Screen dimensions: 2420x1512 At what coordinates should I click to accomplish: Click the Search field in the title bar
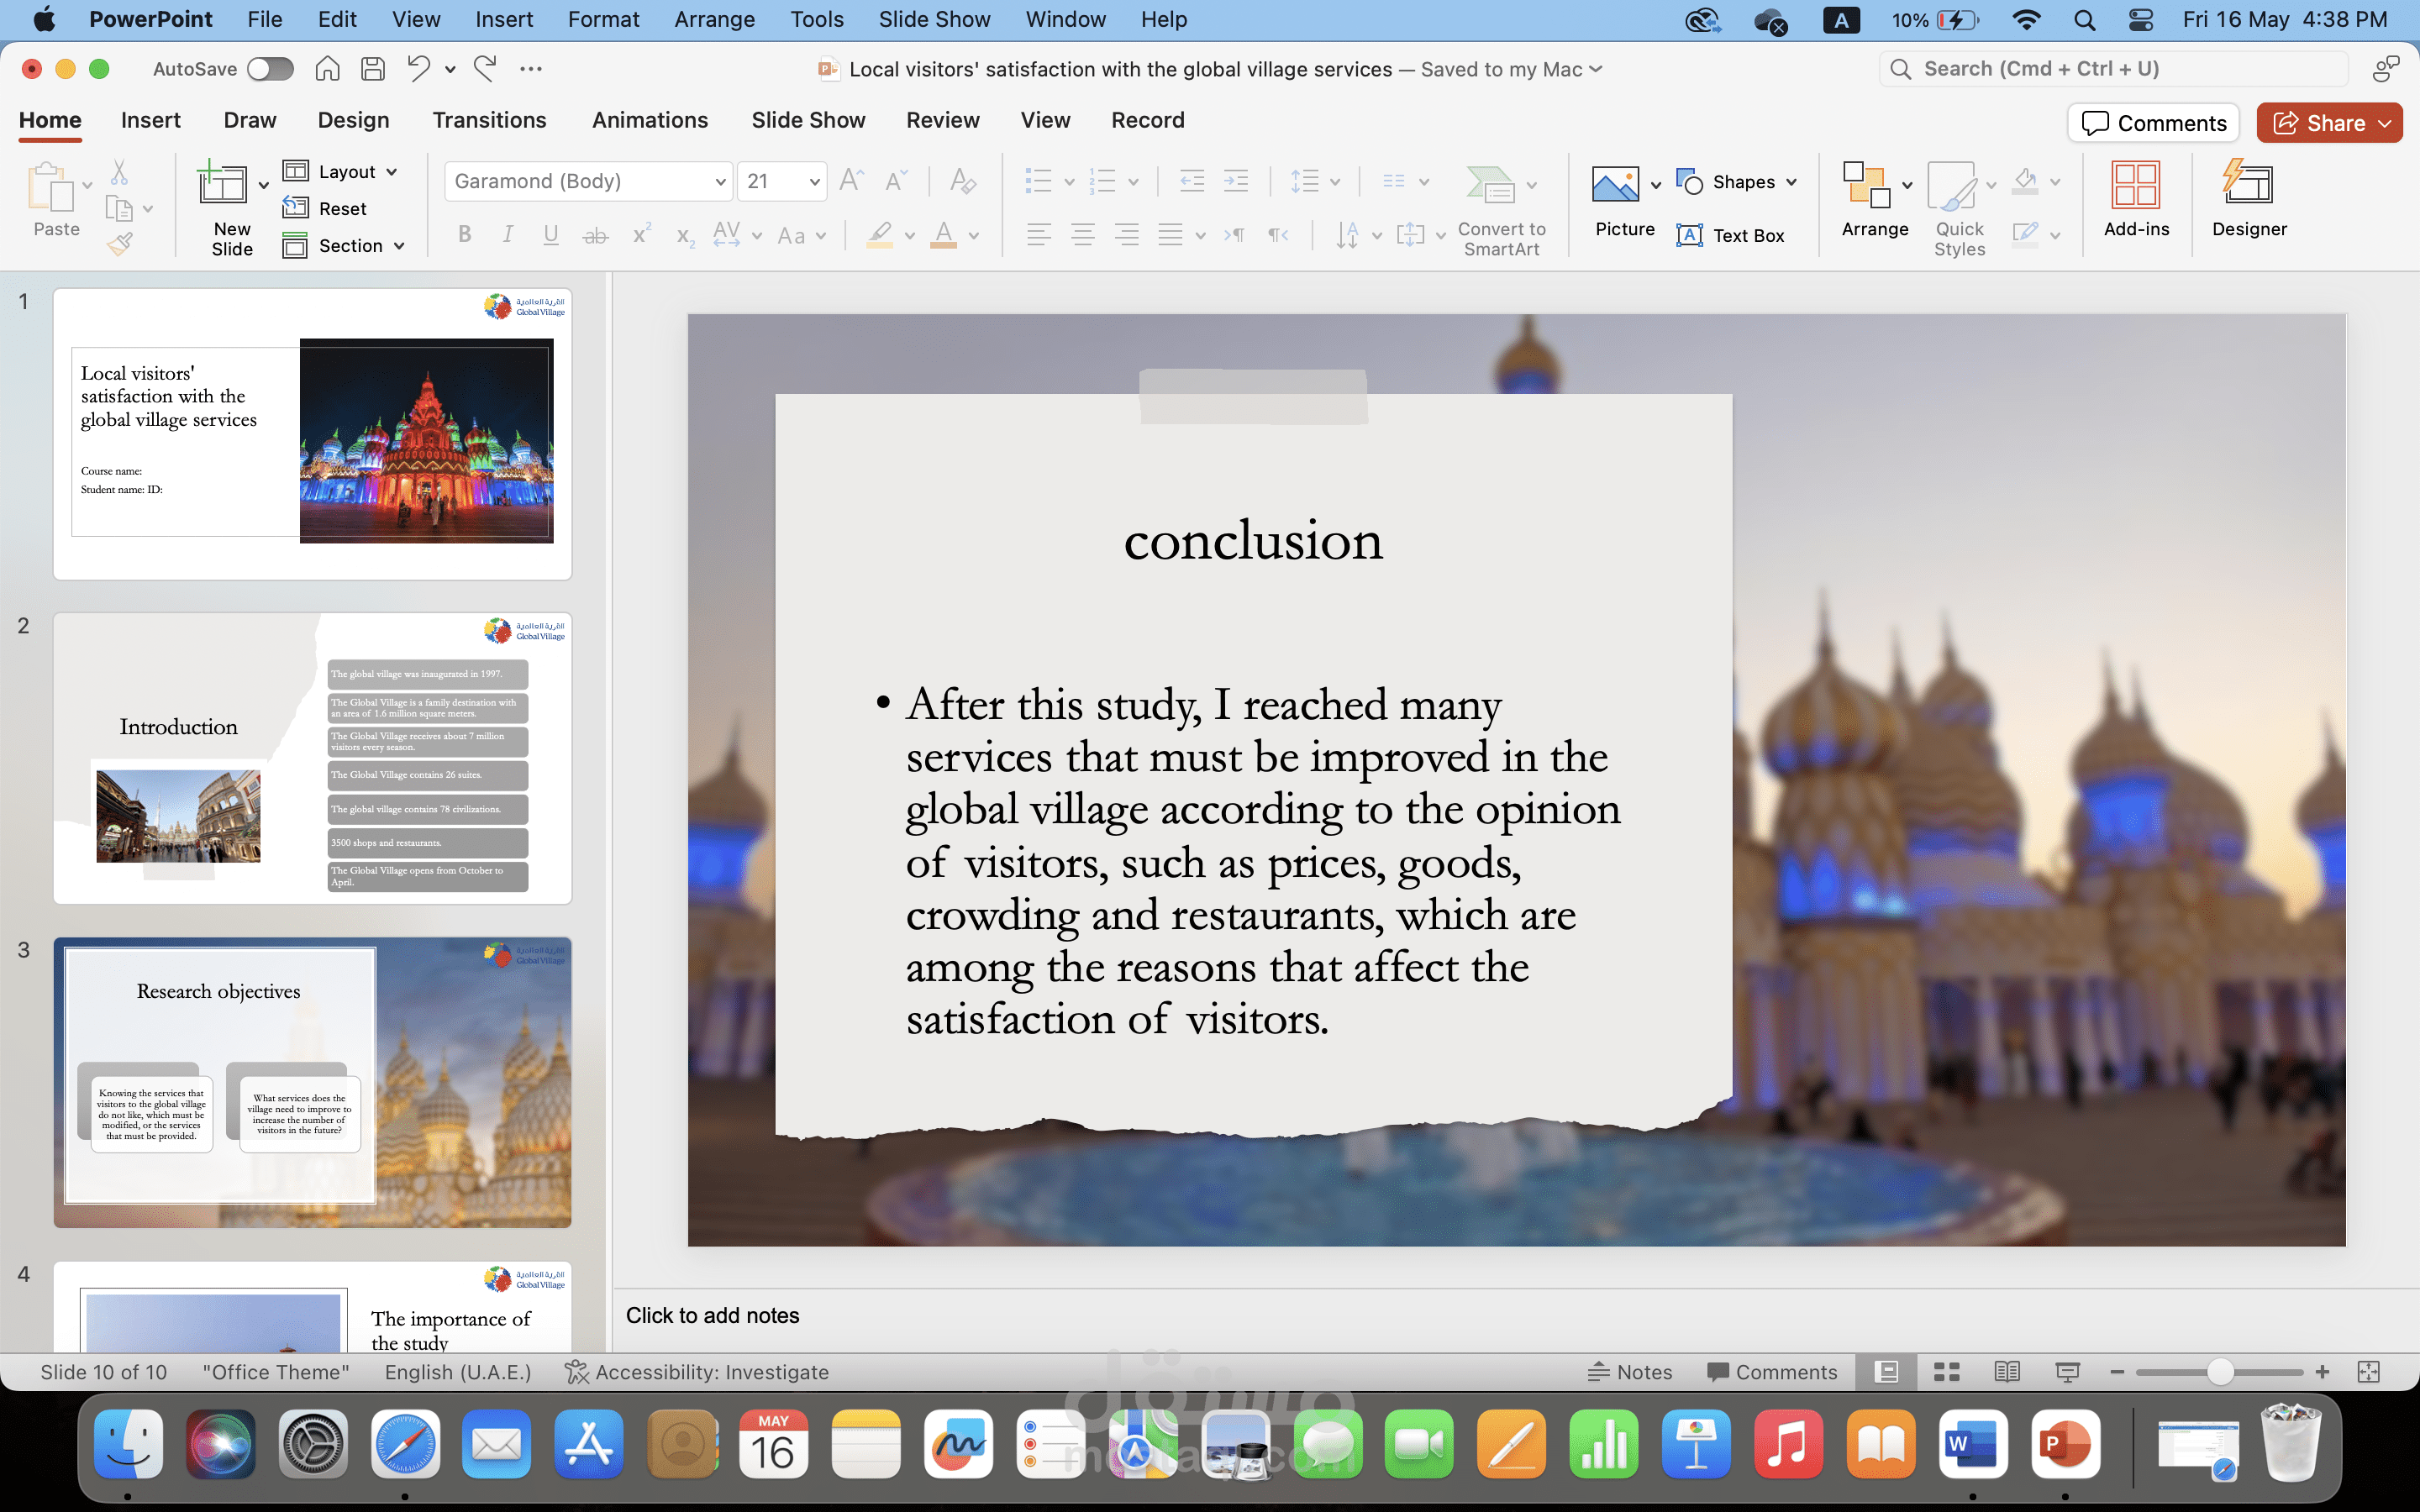(2114, 69)
